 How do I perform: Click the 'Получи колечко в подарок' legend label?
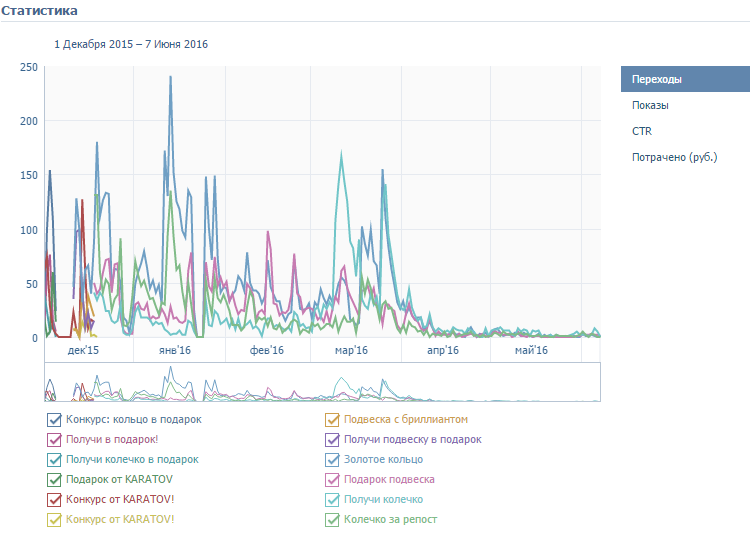(132, 460)
